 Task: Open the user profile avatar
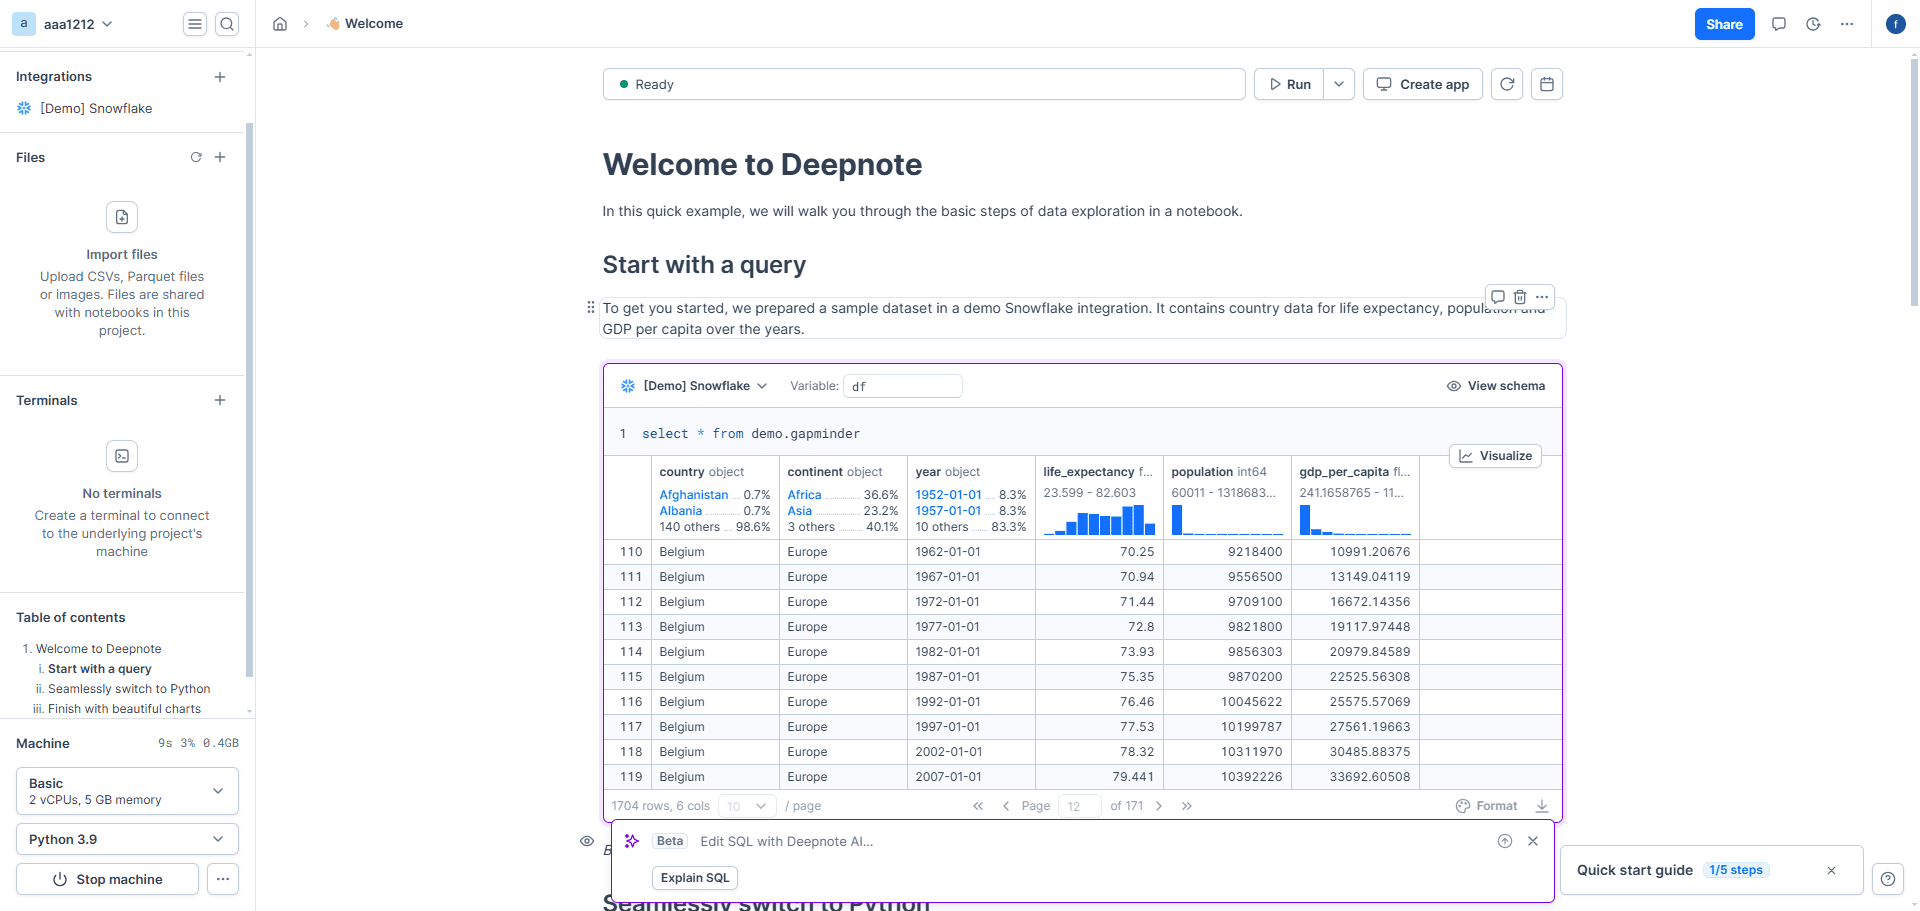pyautogui.click(x=1895, y=24)
